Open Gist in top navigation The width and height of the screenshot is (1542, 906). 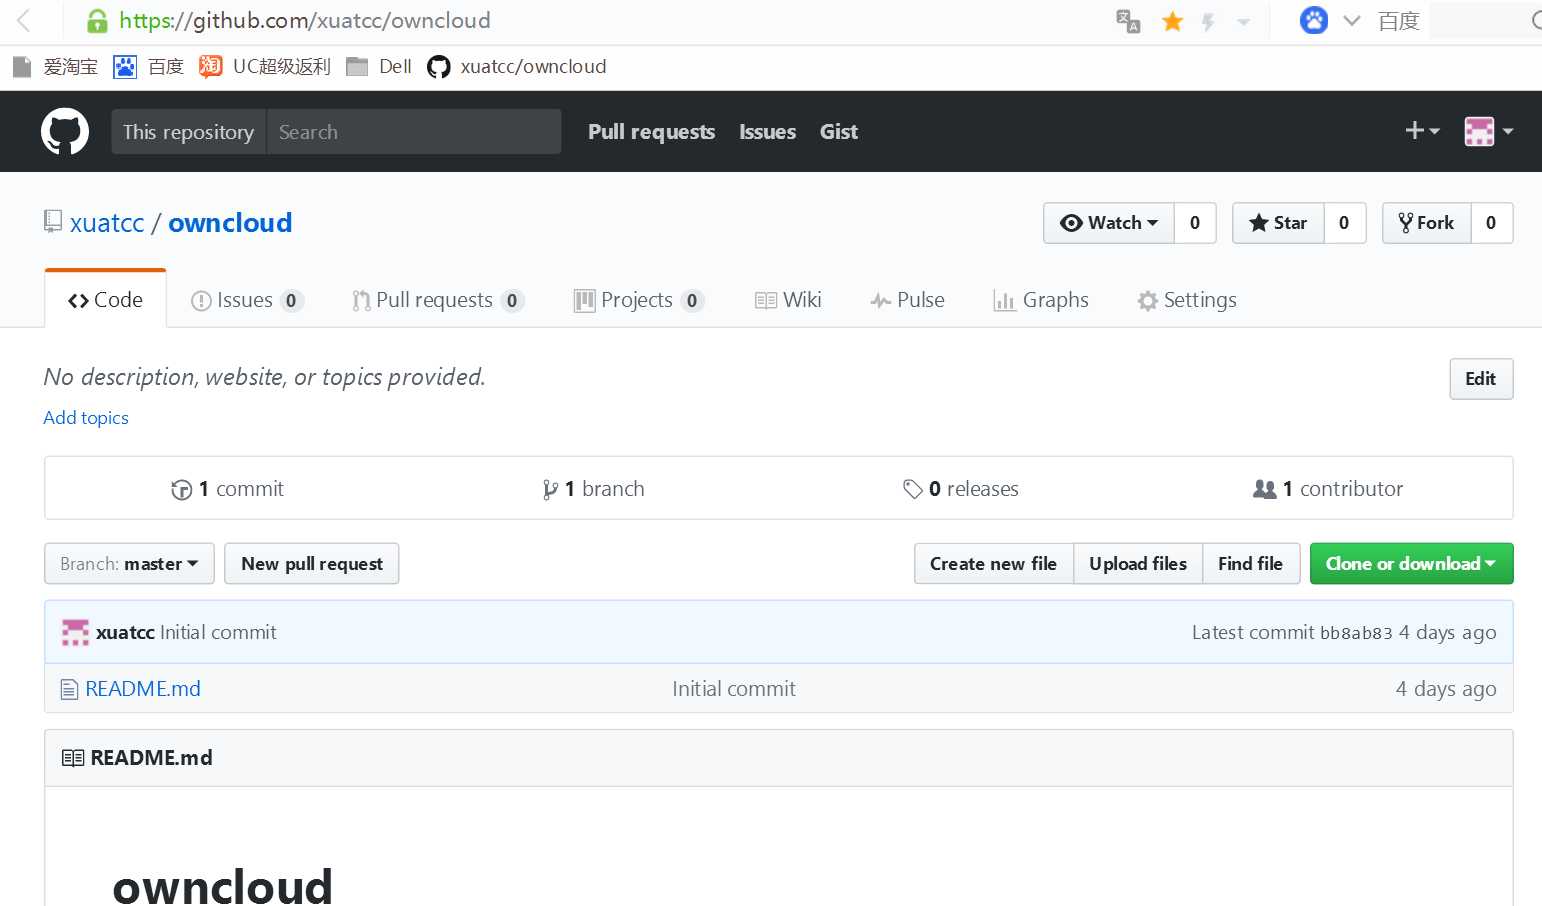point(838,132)
